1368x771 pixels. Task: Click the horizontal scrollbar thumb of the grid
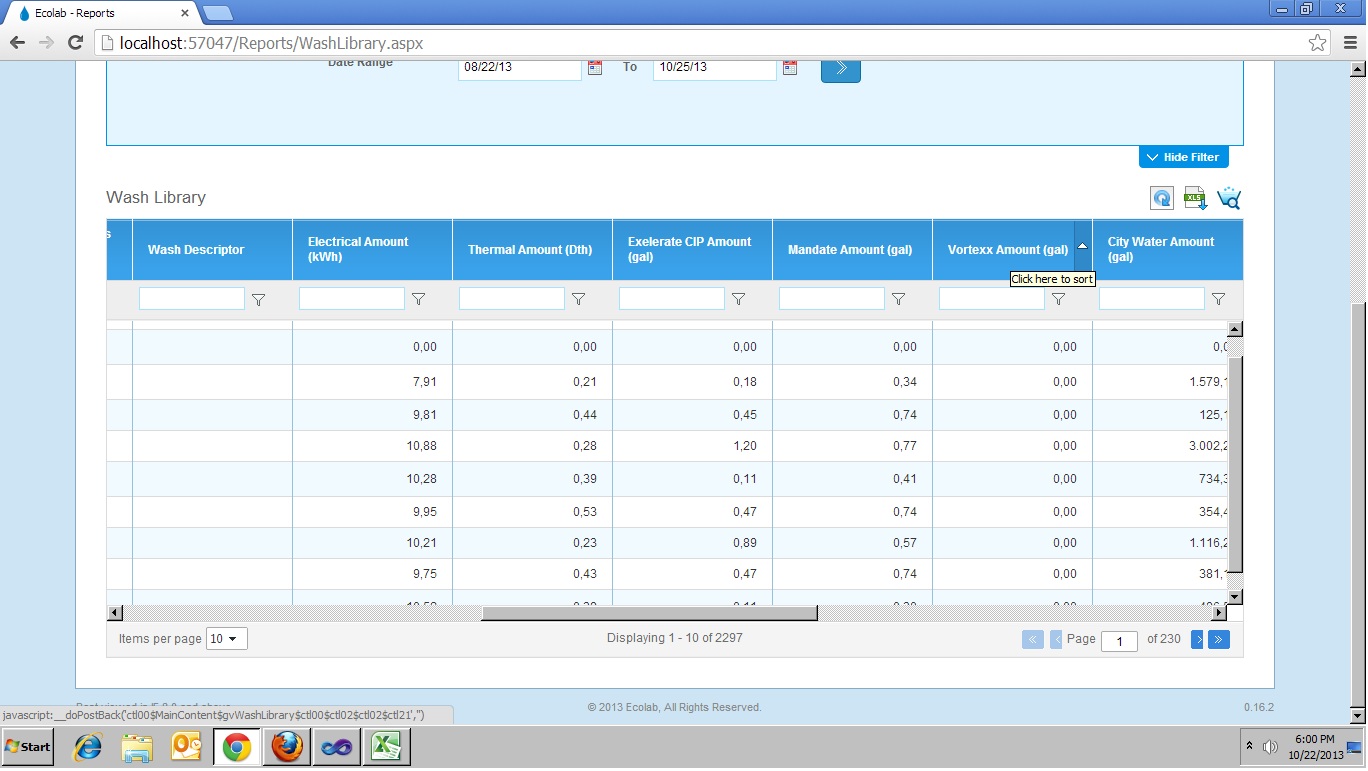click(x=648, y=613)
